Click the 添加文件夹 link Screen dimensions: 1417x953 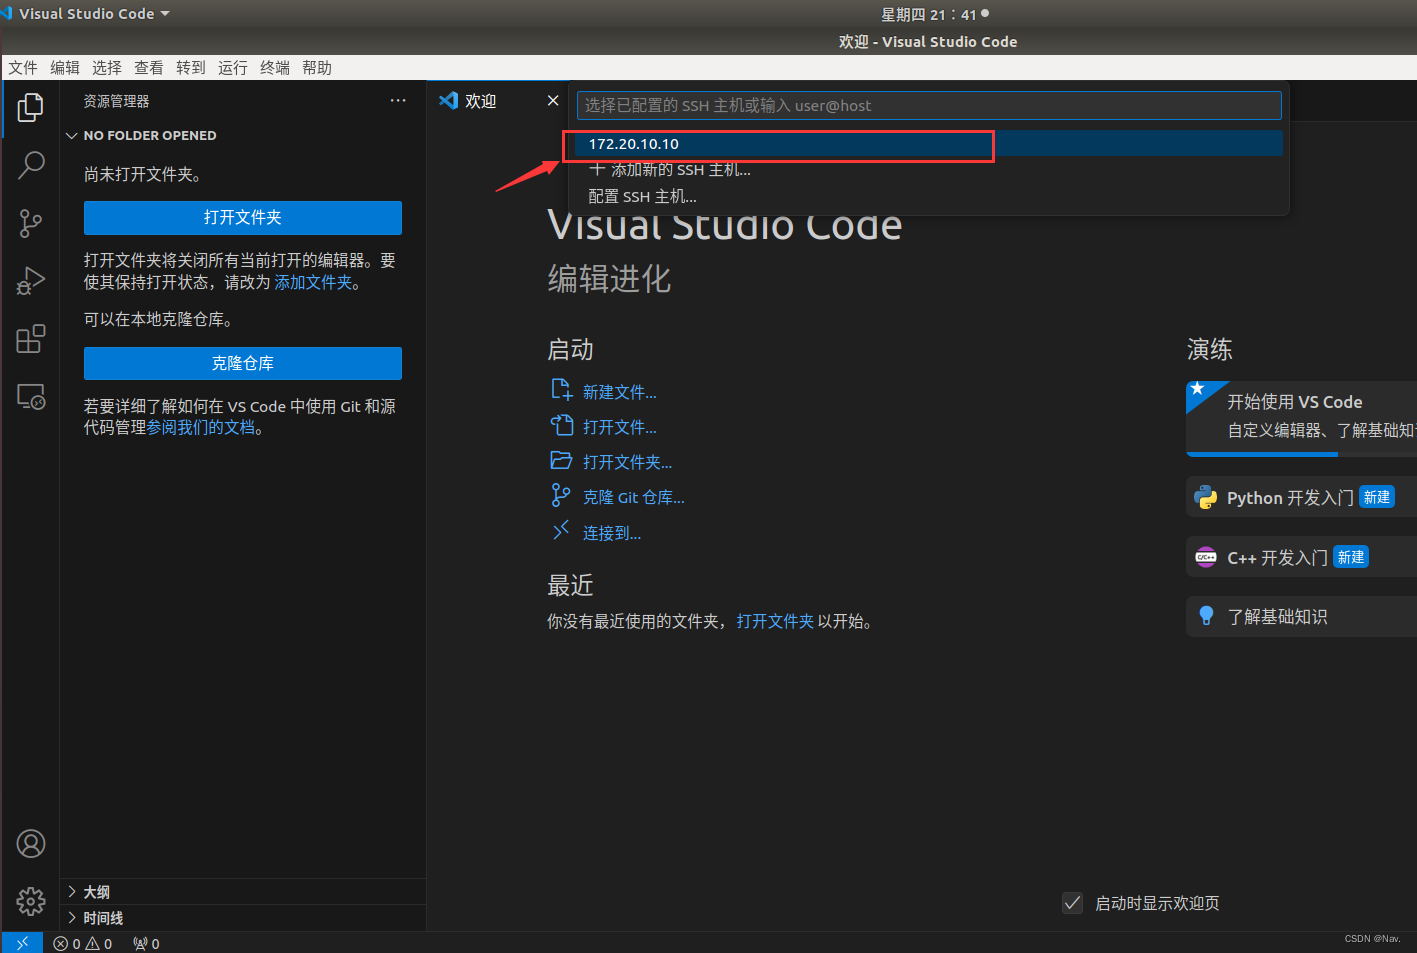[x=313, y=283]
